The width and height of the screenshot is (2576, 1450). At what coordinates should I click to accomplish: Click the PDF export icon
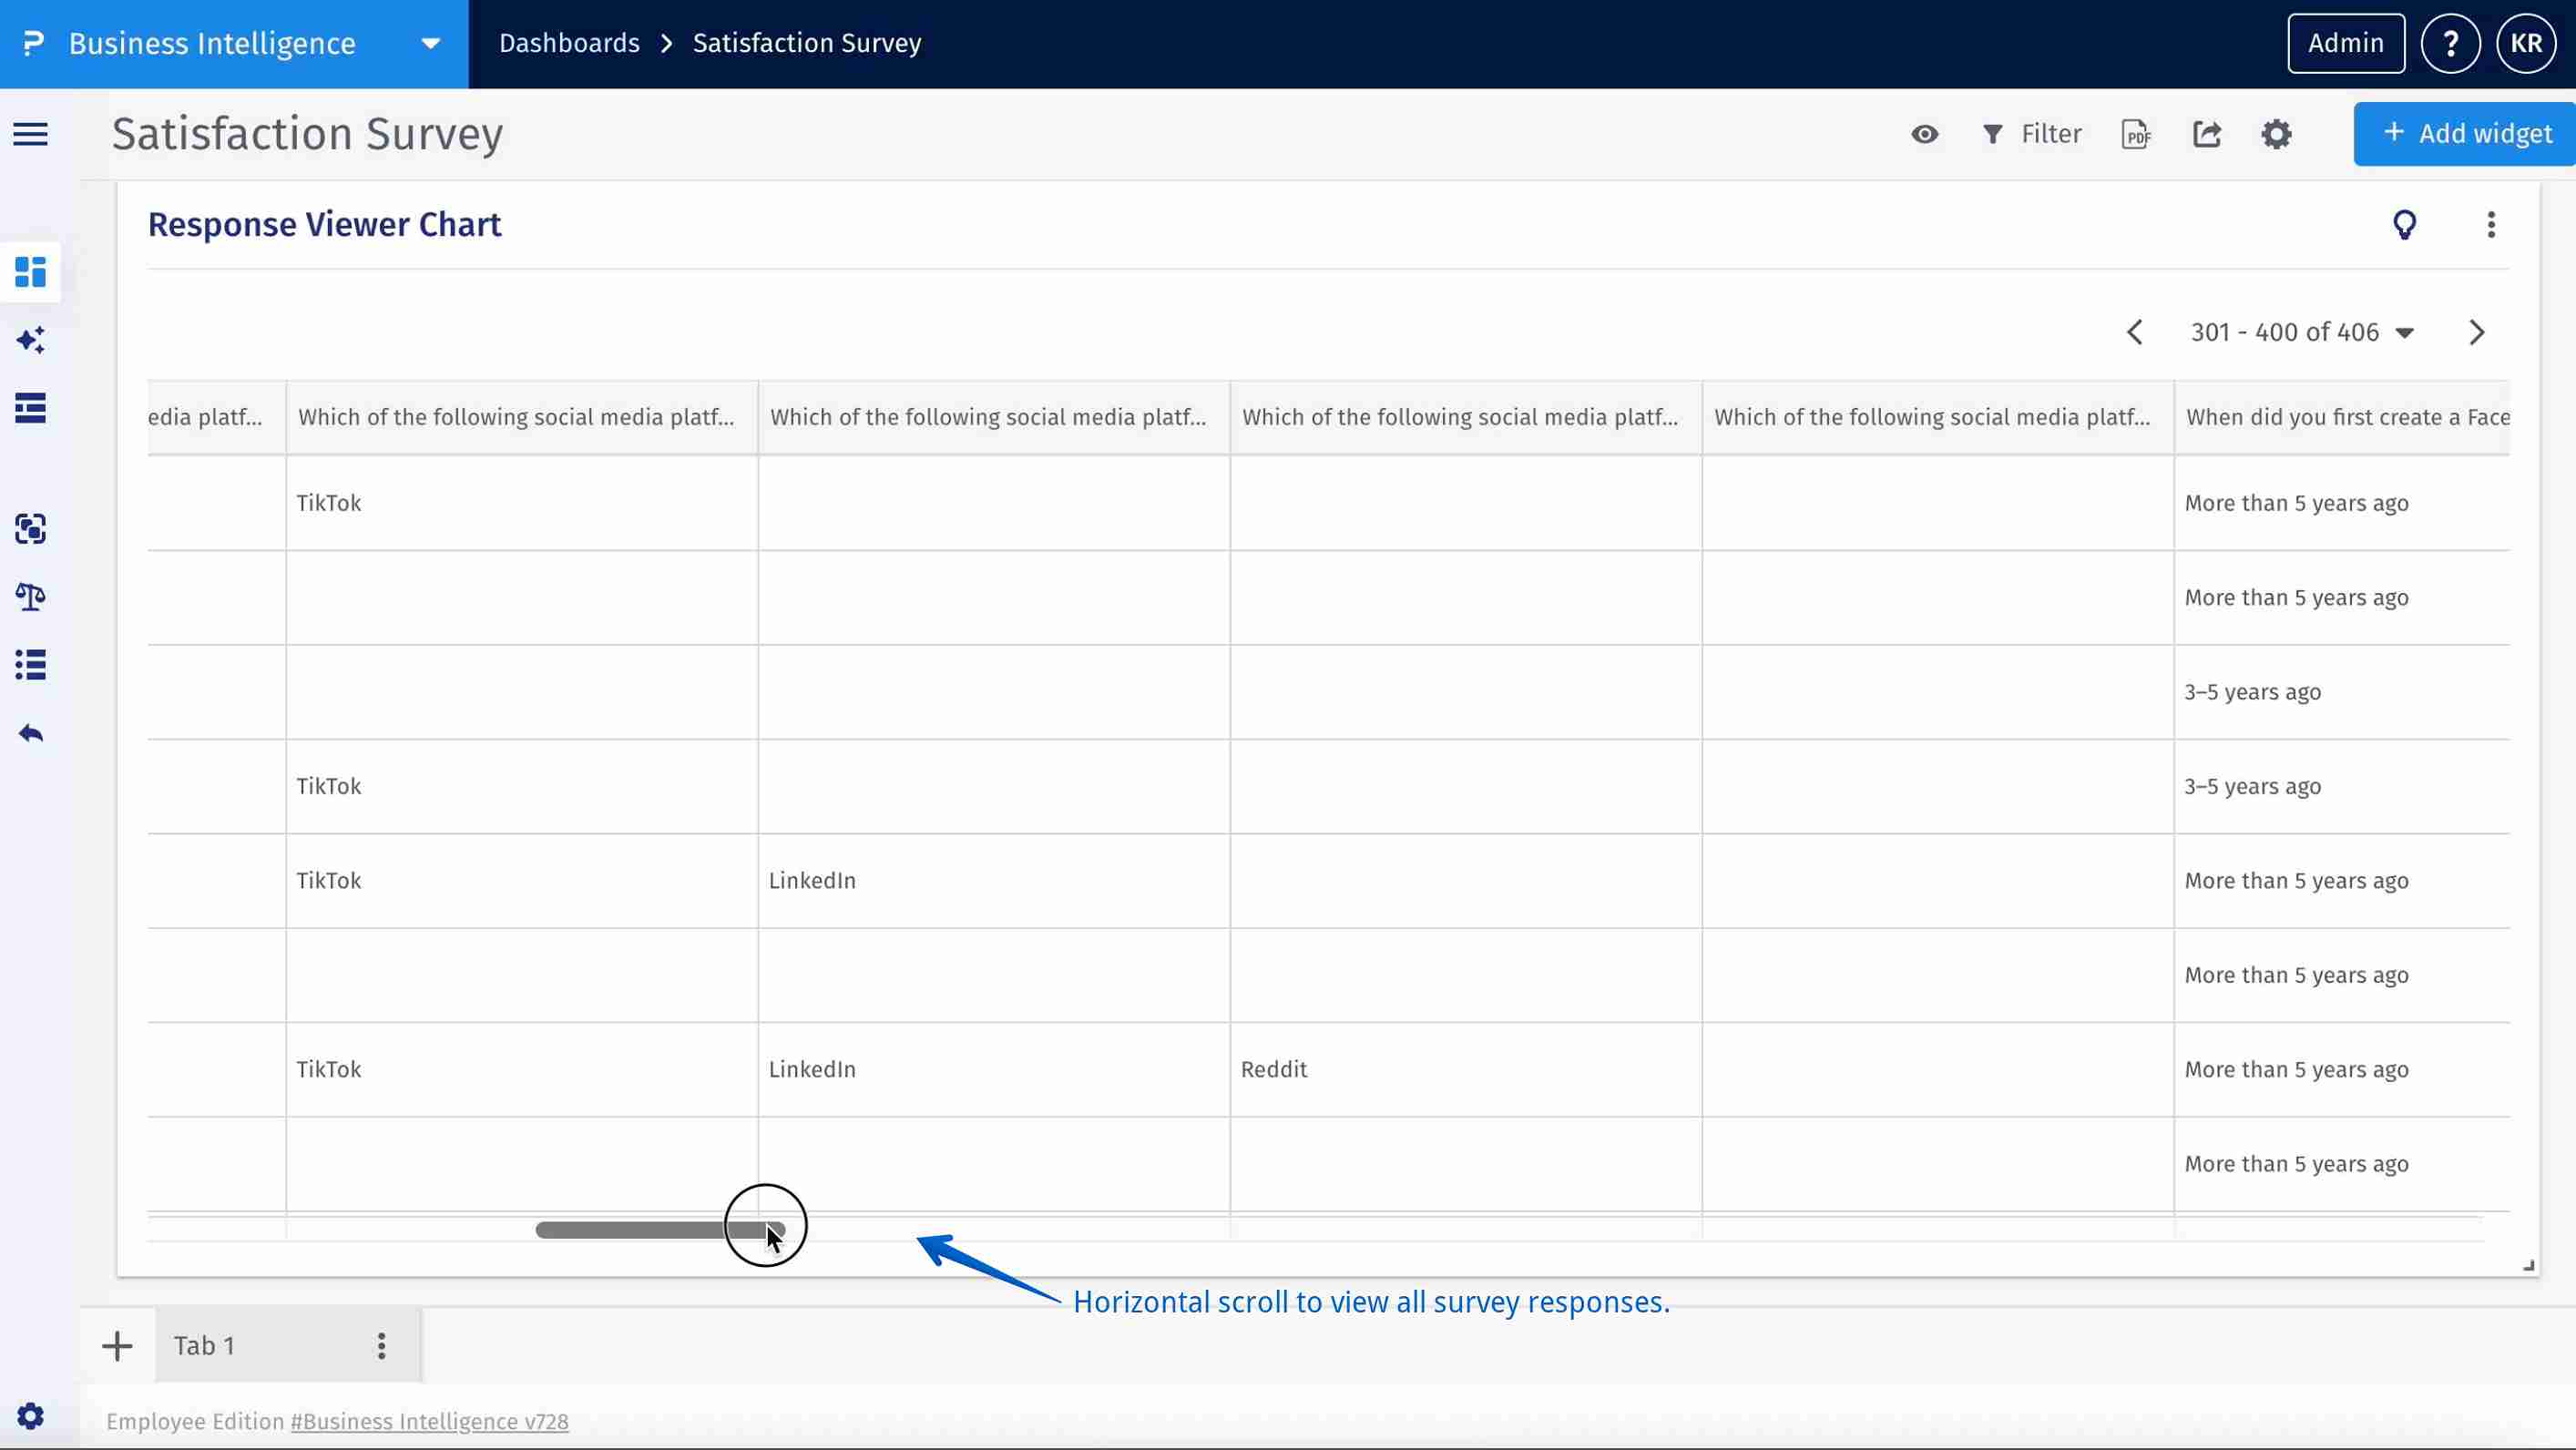[2136, 134]
